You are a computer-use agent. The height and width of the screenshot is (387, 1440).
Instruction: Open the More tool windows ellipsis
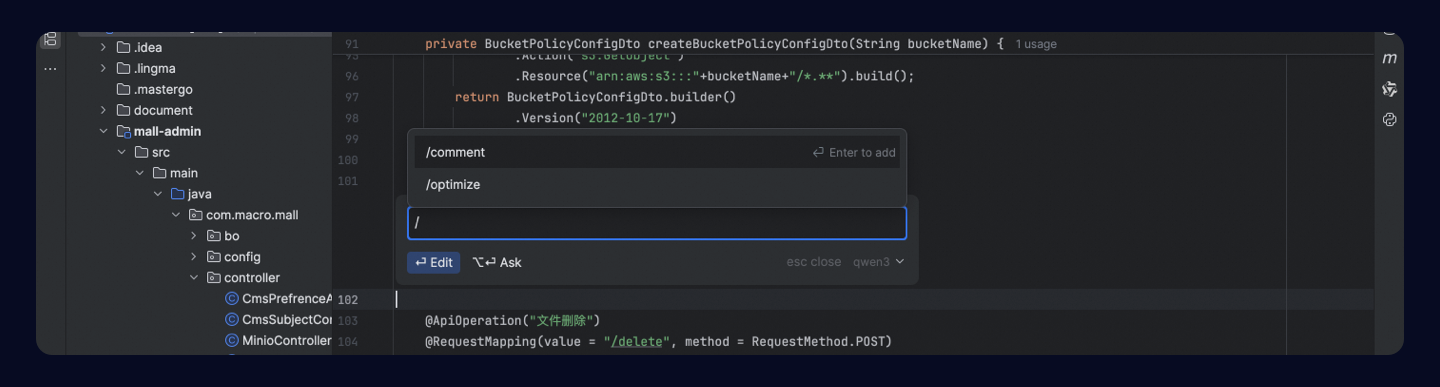pos(50,69)
